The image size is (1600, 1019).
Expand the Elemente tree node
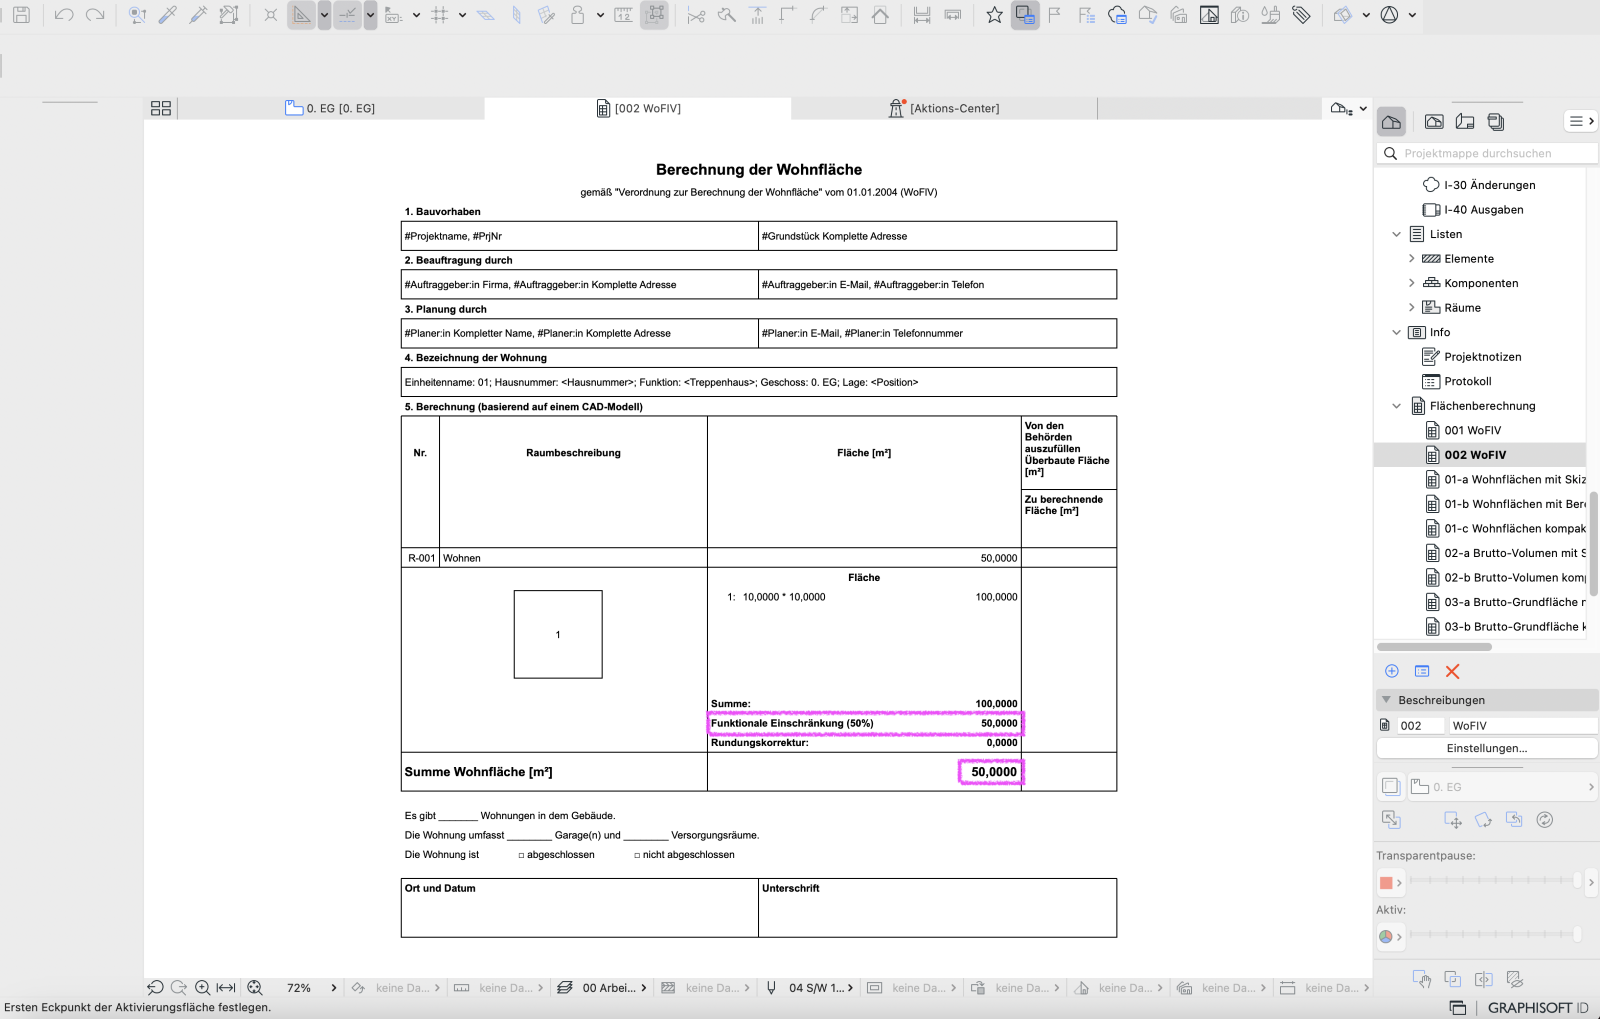[1412, 259]
